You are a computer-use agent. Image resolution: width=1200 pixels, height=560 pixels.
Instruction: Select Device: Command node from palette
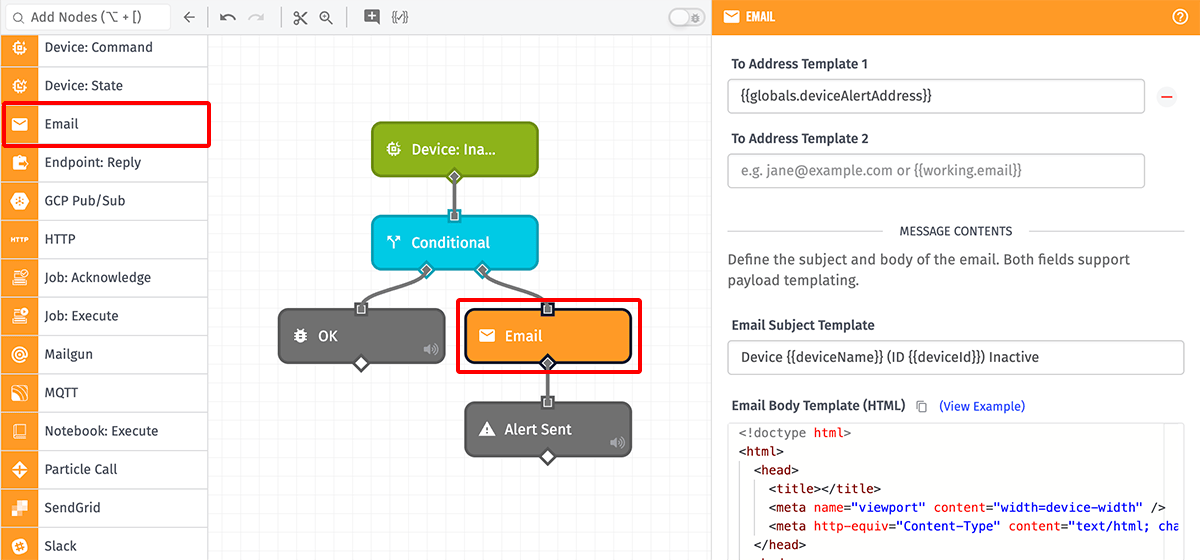[x=104, y=48]
